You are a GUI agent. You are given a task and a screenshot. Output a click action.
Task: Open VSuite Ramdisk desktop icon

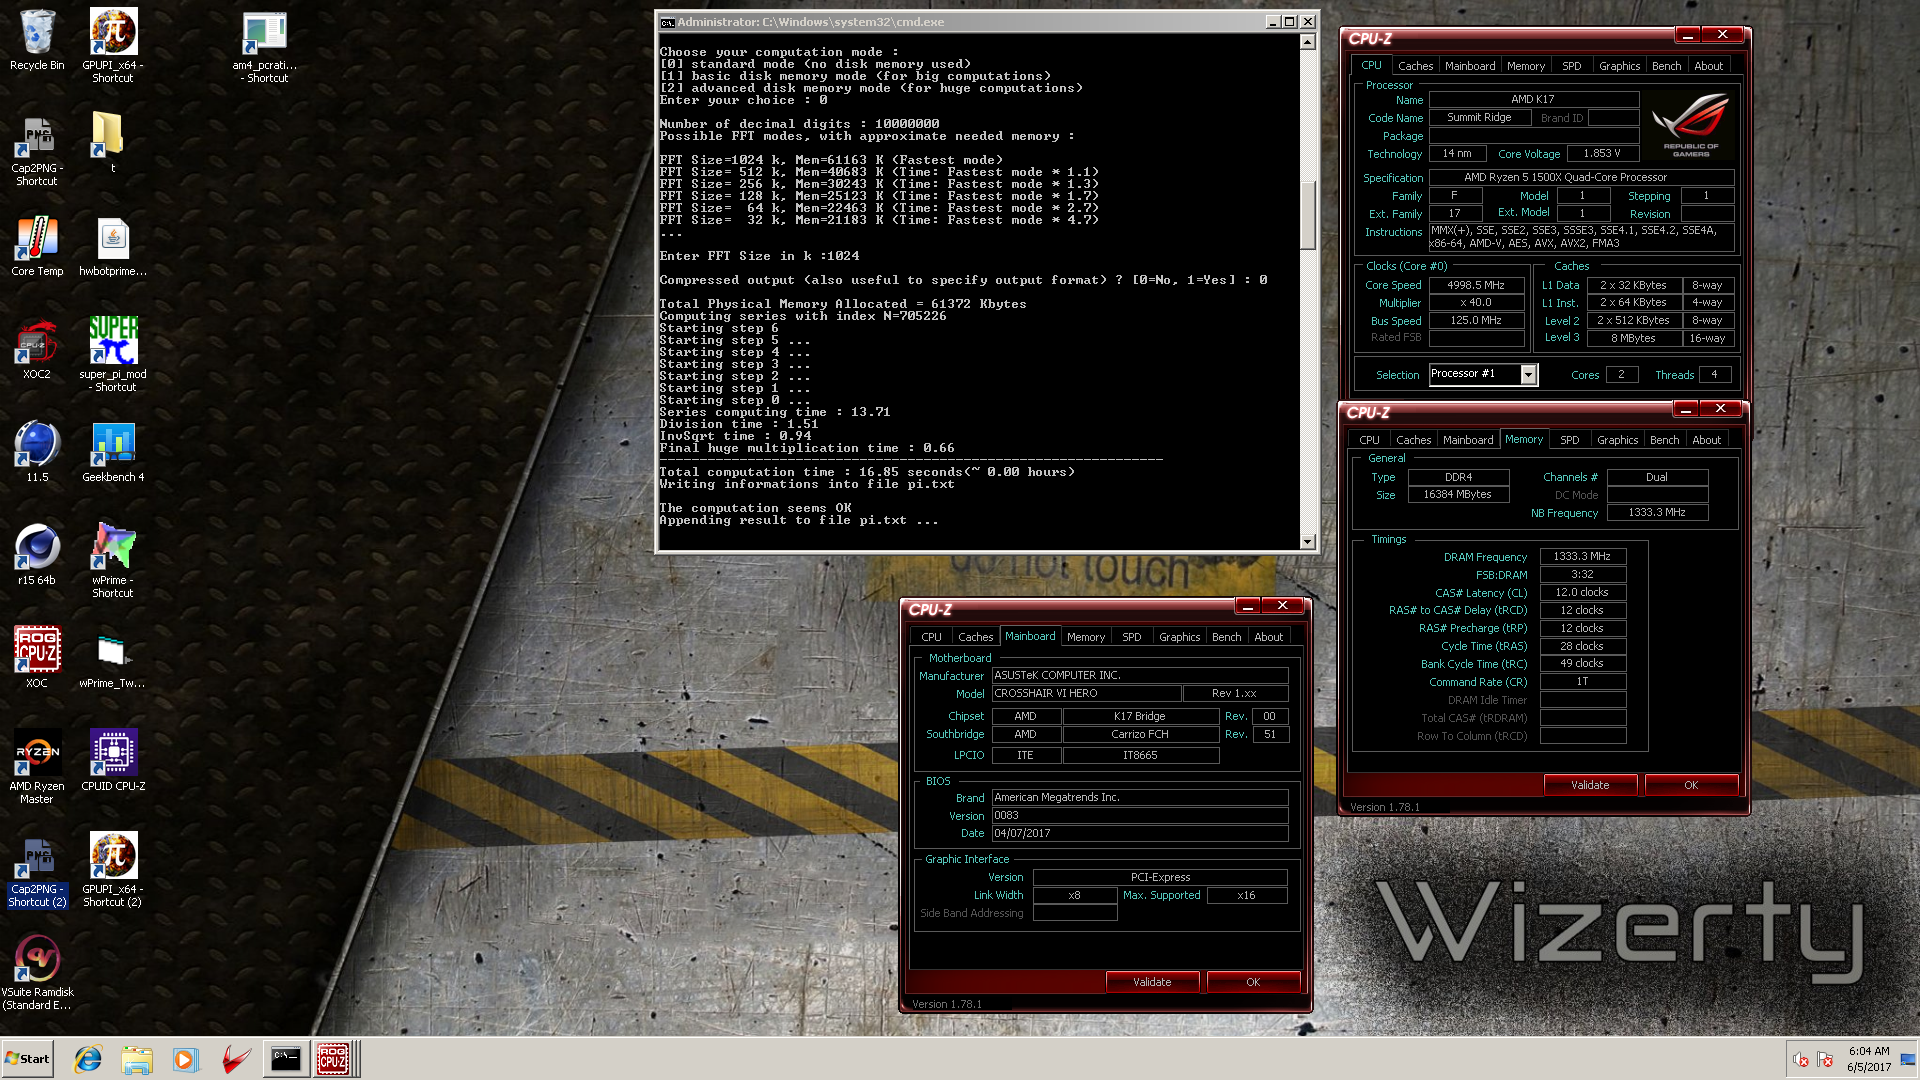click(37, 973)
